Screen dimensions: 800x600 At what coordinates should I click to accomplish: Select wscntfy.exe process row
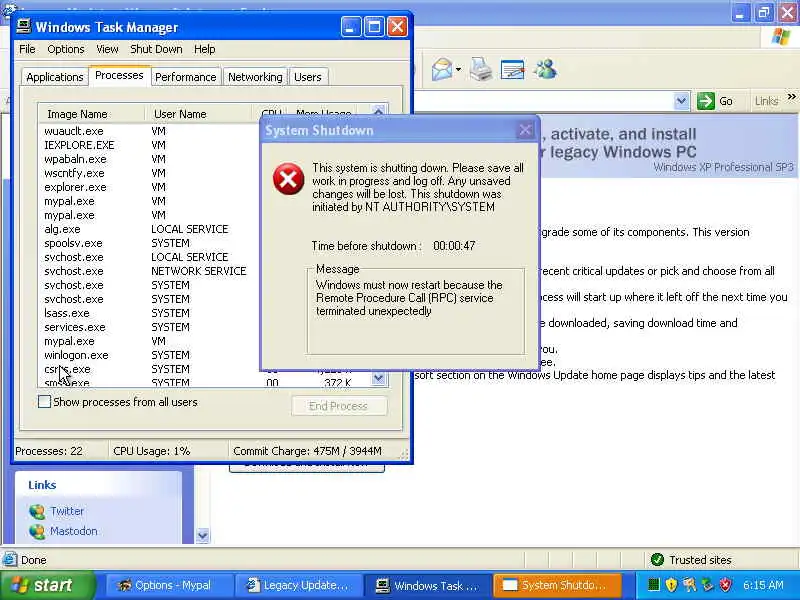tap(151, 173)
